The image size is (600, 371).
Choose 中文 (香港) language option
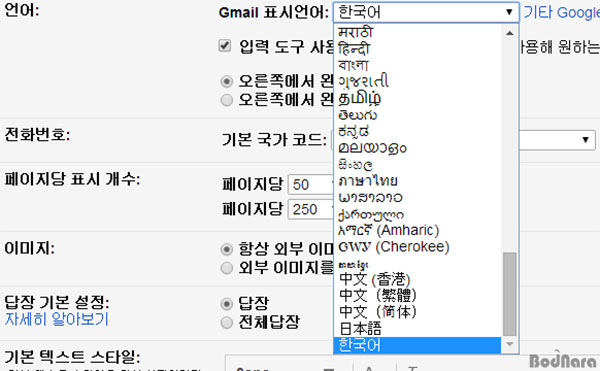pos(375,279)
